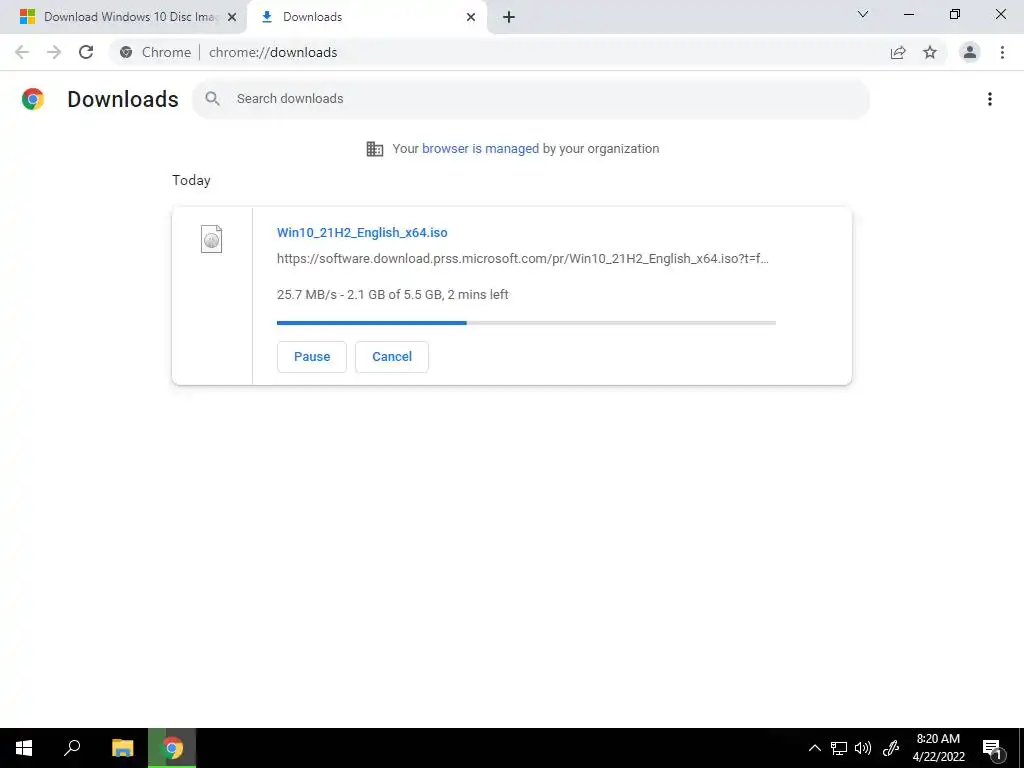This screenshot has height=768, width=1024.
Task: Pause the ISO download
Action: point(312,357)
